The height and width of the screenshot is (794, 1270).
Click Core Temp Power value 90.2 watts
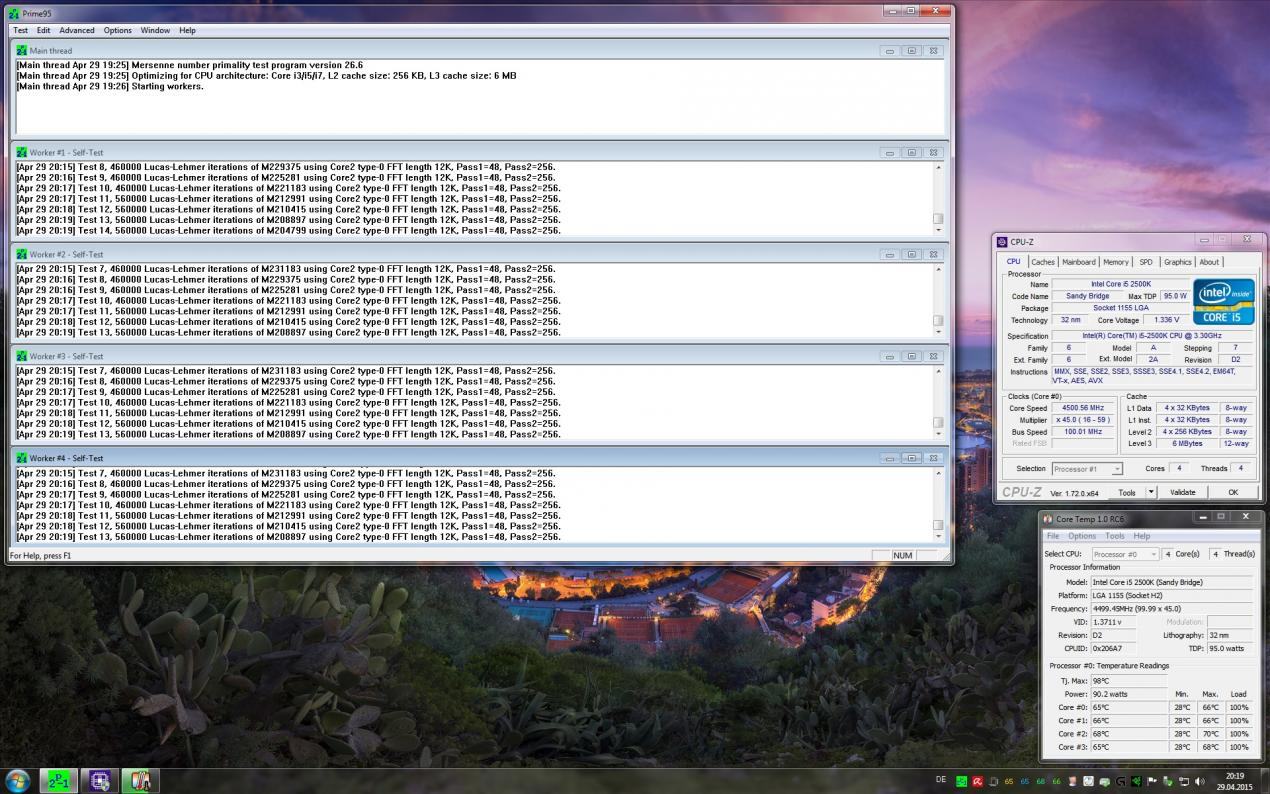point(1127,694)
